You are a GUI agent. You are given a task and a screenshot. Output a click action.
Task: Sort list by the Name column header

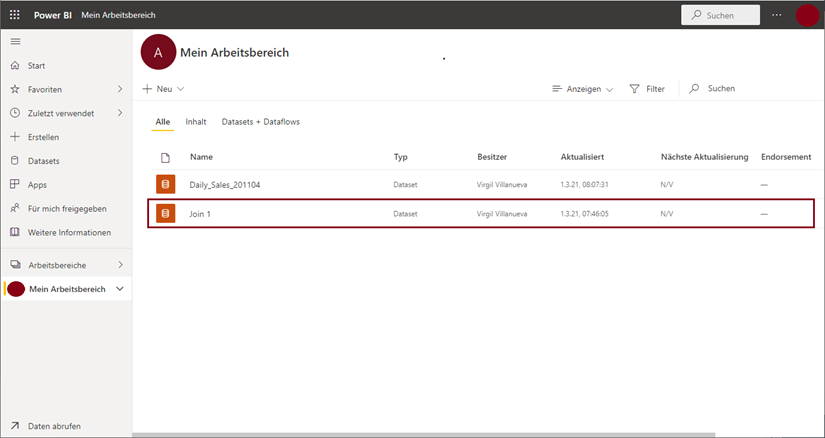(x=201, y=157)
